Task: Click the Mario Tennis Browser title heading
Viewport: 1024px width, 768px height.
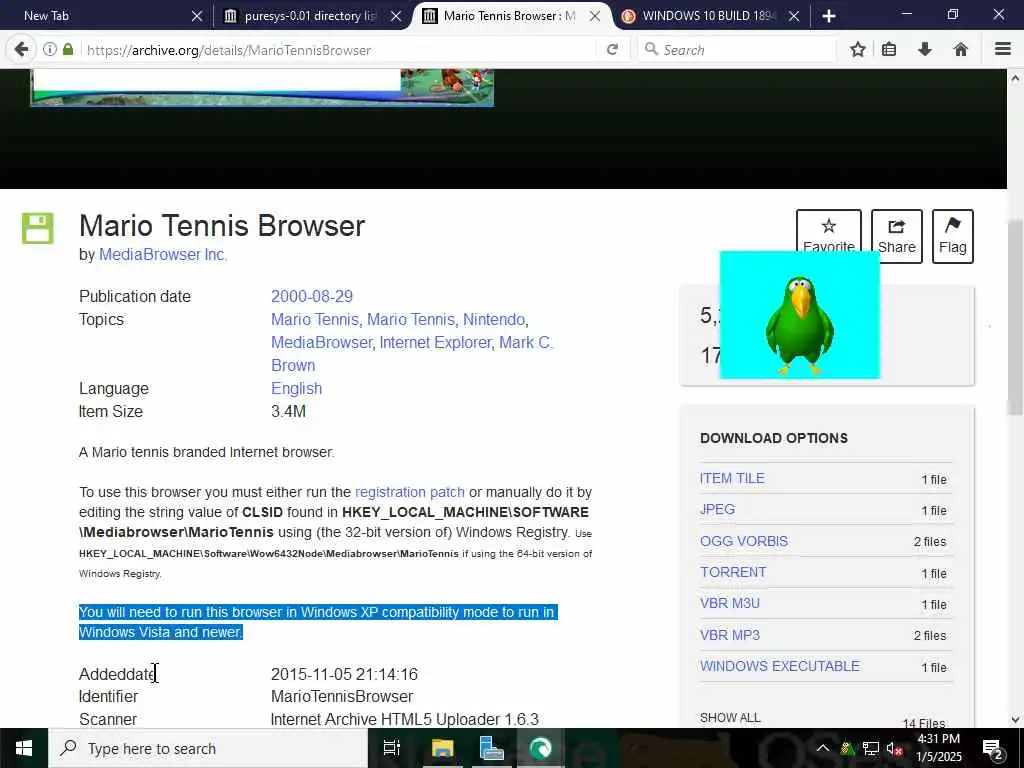Action: (x=222, y=226)
